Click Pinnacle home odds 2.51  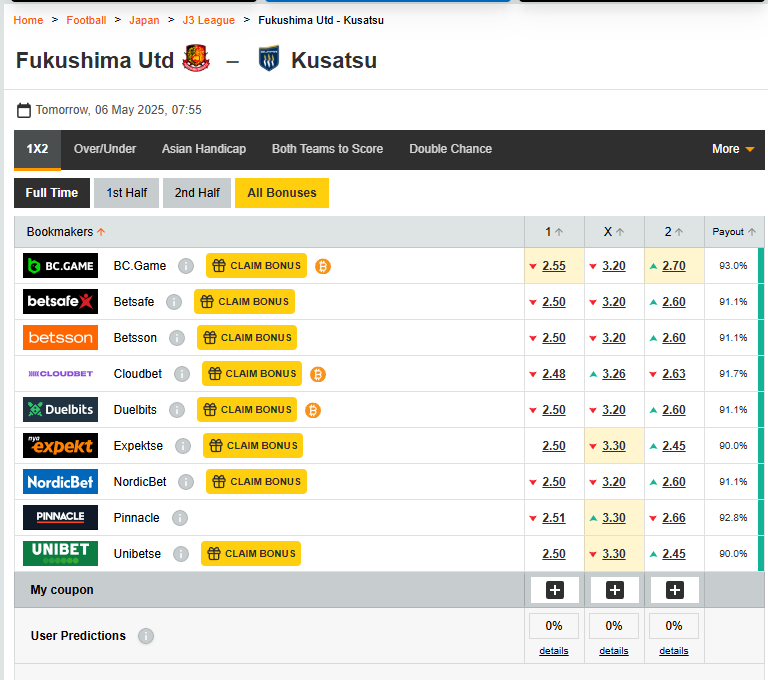pos(554,518)
